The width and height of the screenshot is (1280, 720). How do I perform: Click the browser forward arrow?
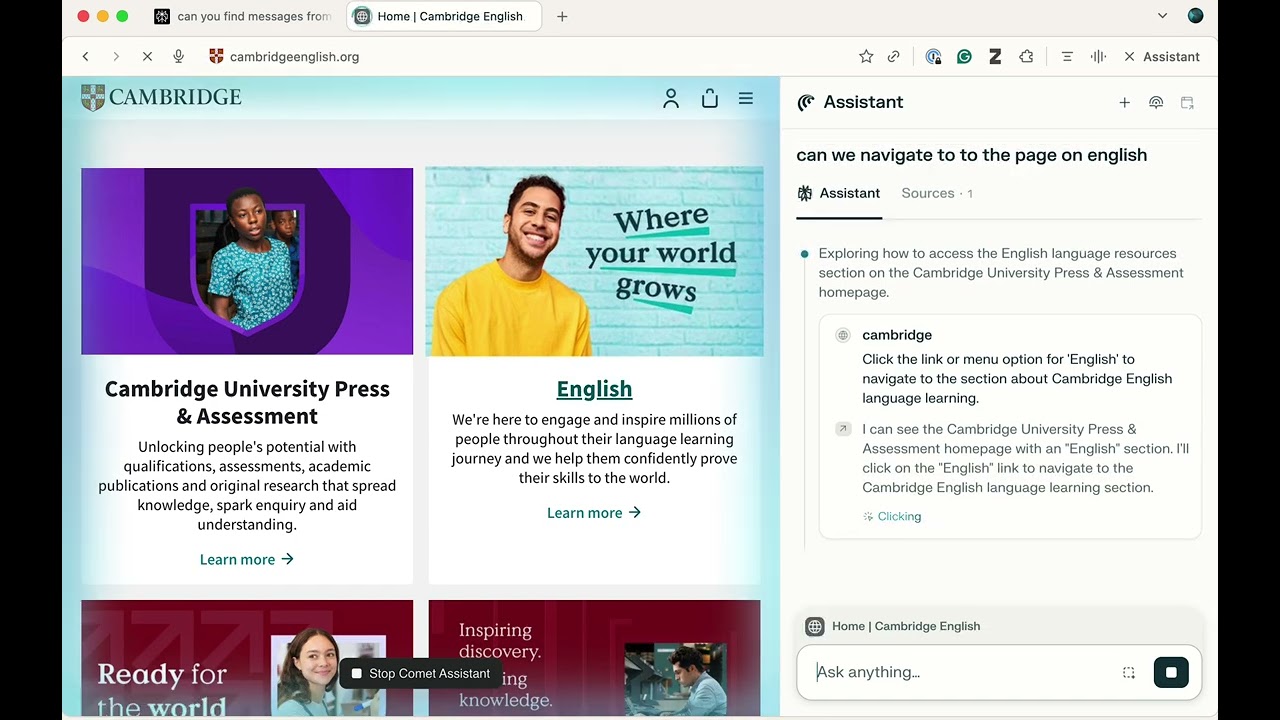116,57
